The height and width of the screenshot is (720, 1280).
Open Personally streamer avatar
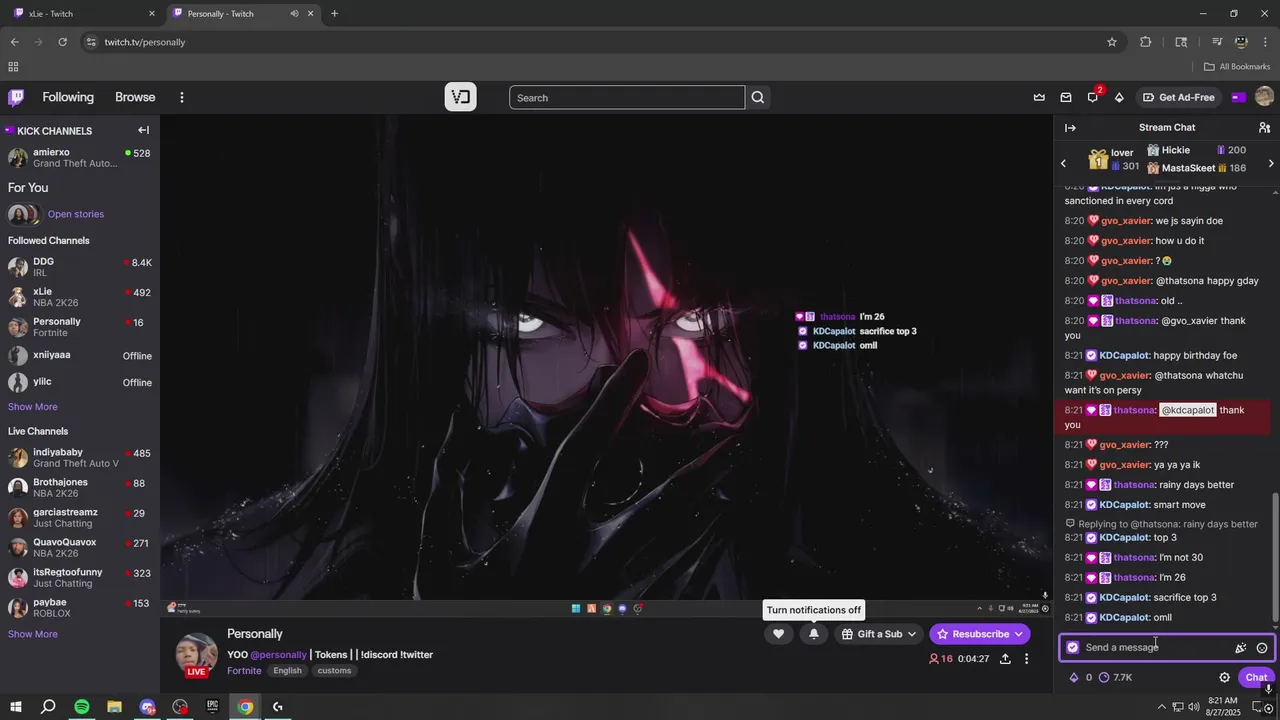pos(196,654)
